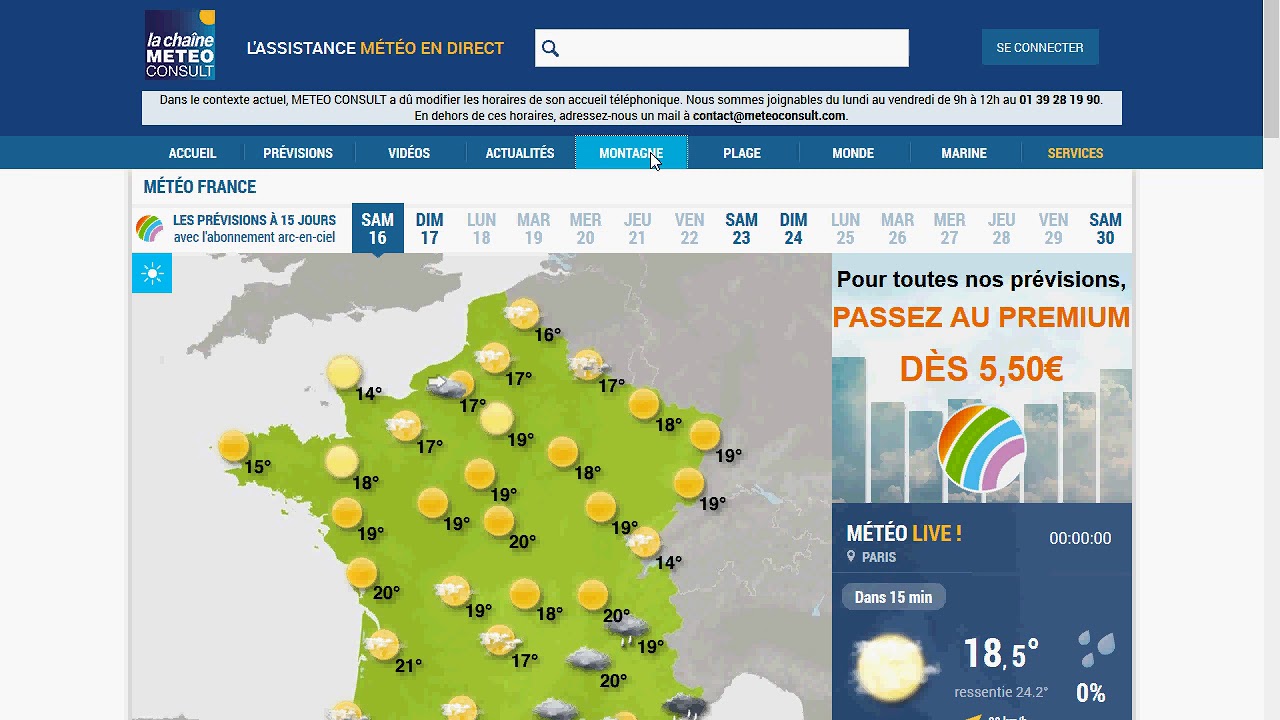The width and height of the screenshot is (1280, 720).
Task: Click the sun icon beside 15° in Brittany
Action: pyautogui.click(x=233, y=446)
